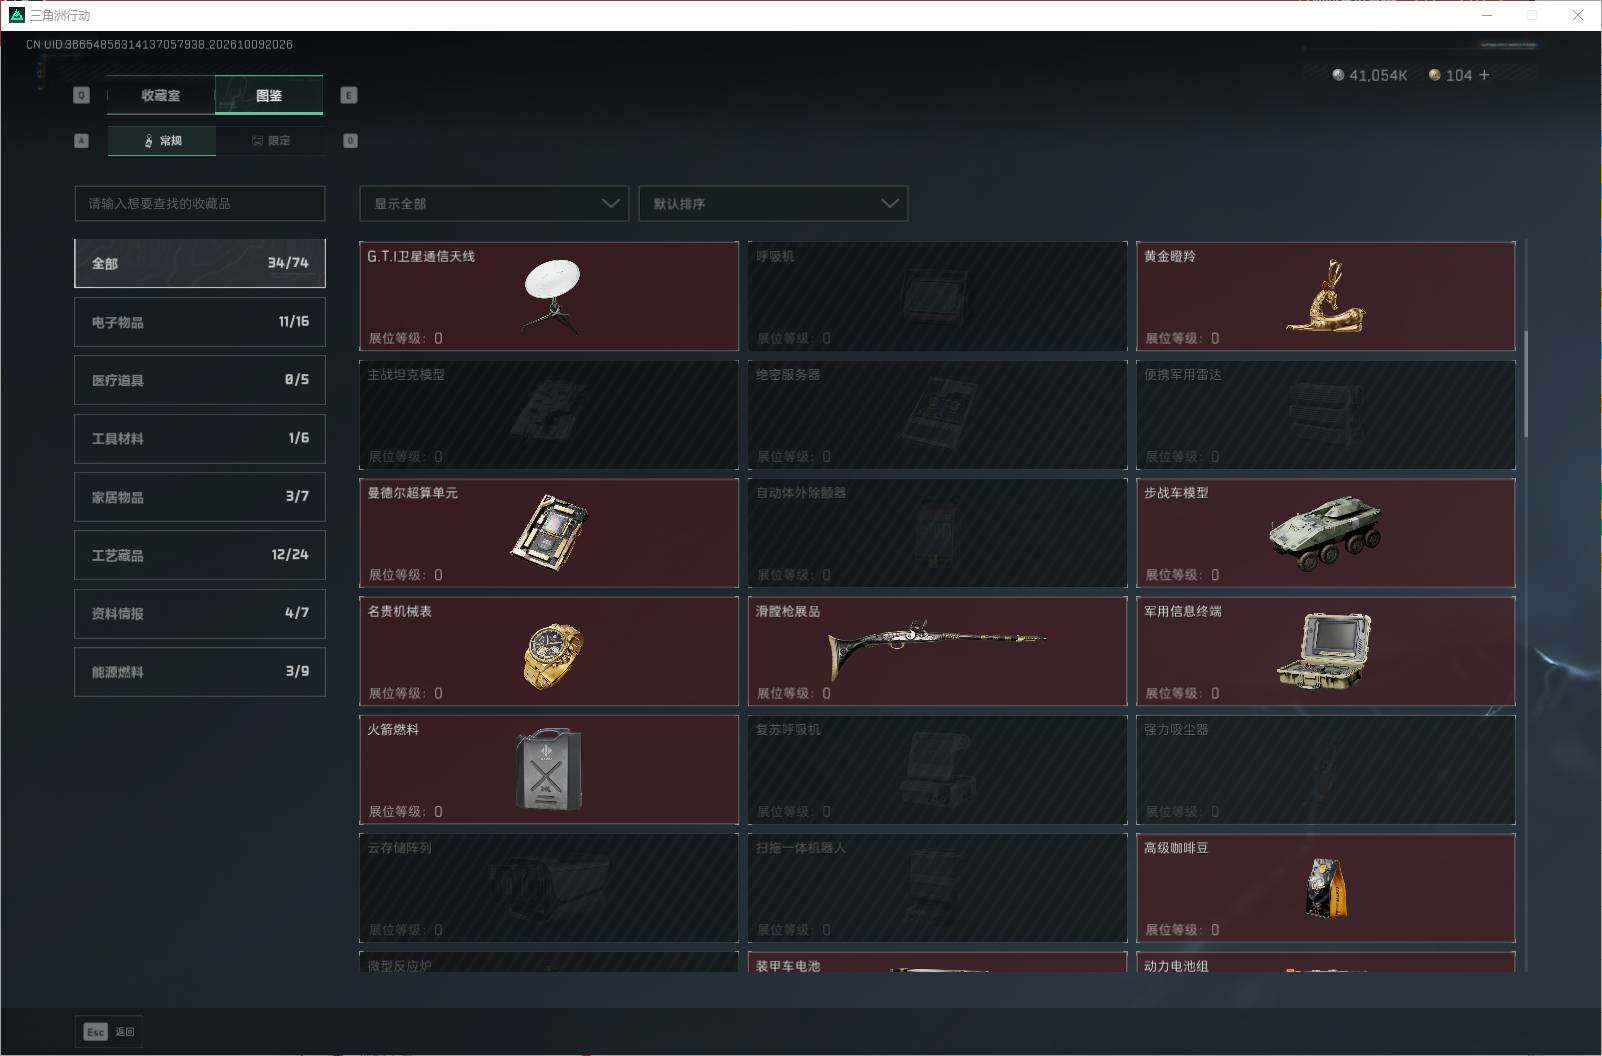The height and width of the screenshot is (1056, 1602).
Task: Select the 常规 sub-tab
Action: pos(162,141)
